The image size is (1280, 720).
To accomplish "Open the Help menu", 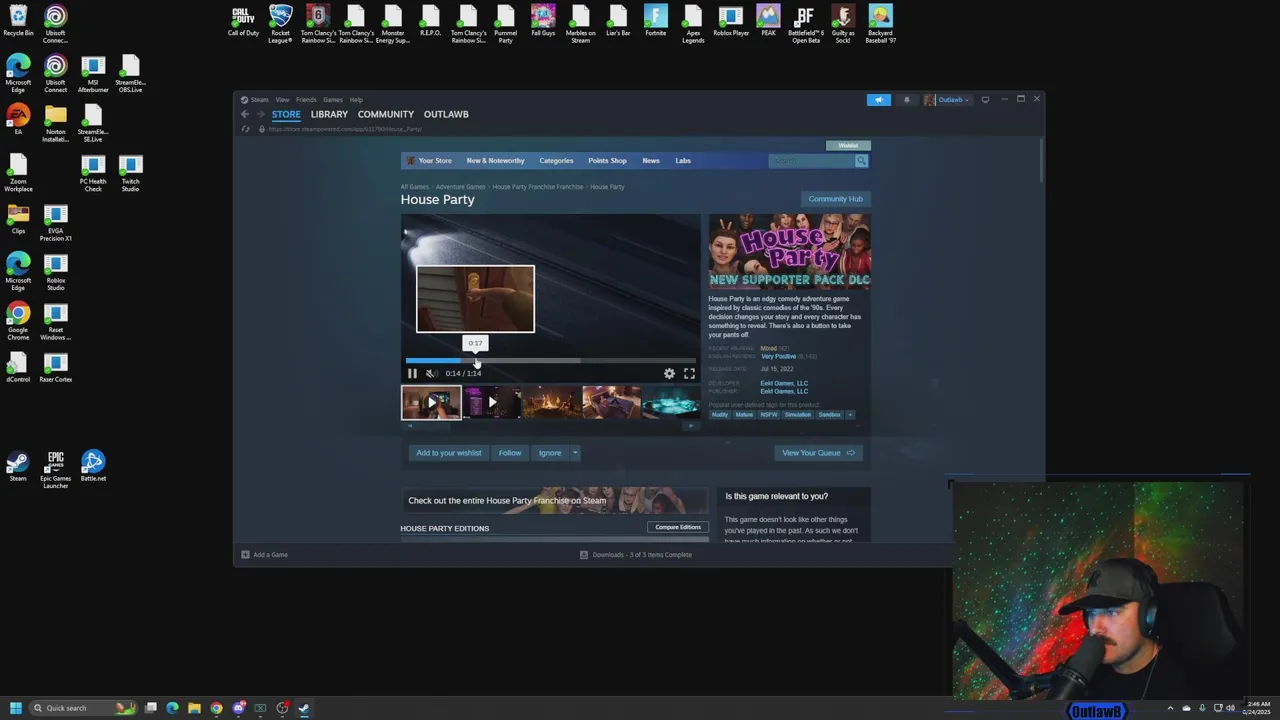I will 356,99.
